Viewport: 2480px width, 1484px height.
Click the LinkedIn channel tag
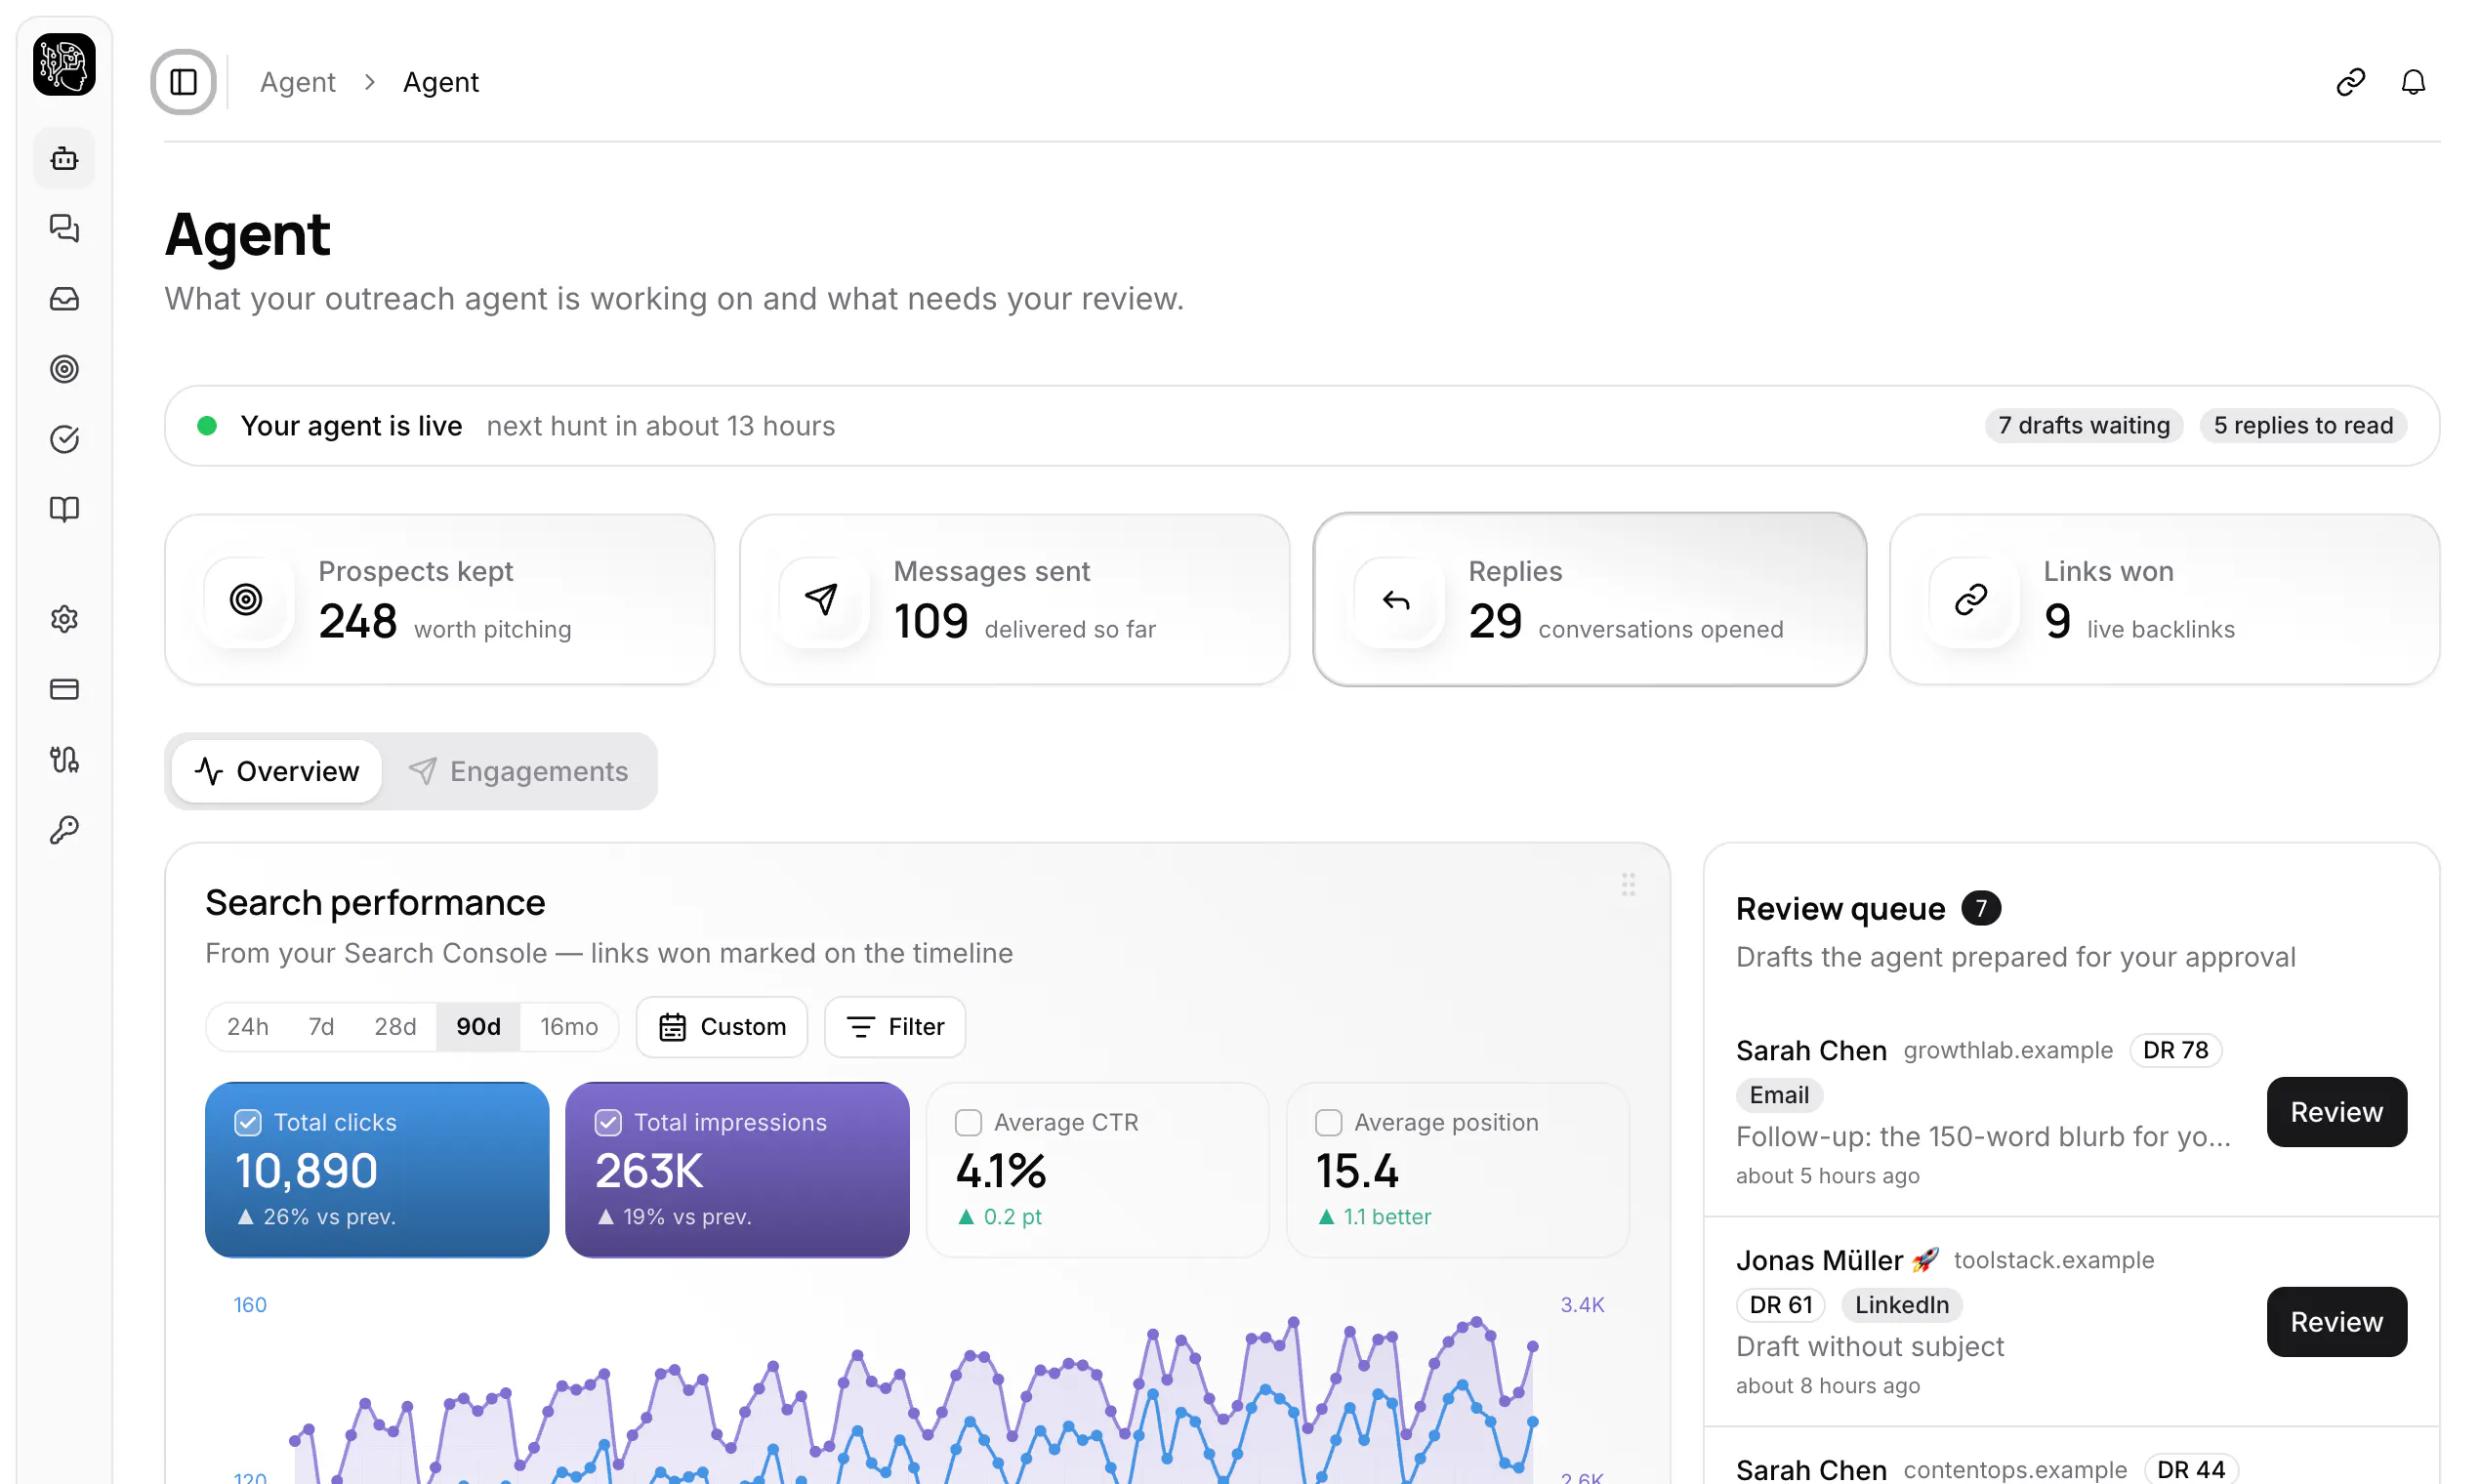pos(1902,1304)
